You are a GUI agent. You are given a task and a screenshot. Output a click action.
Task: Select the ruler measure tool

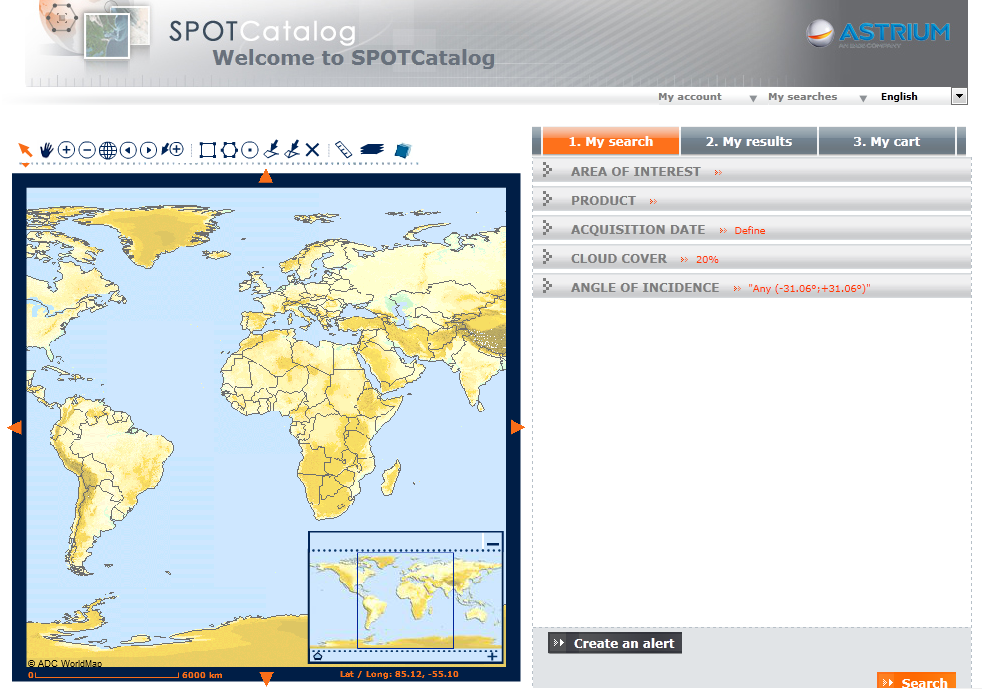pos(343,149)
